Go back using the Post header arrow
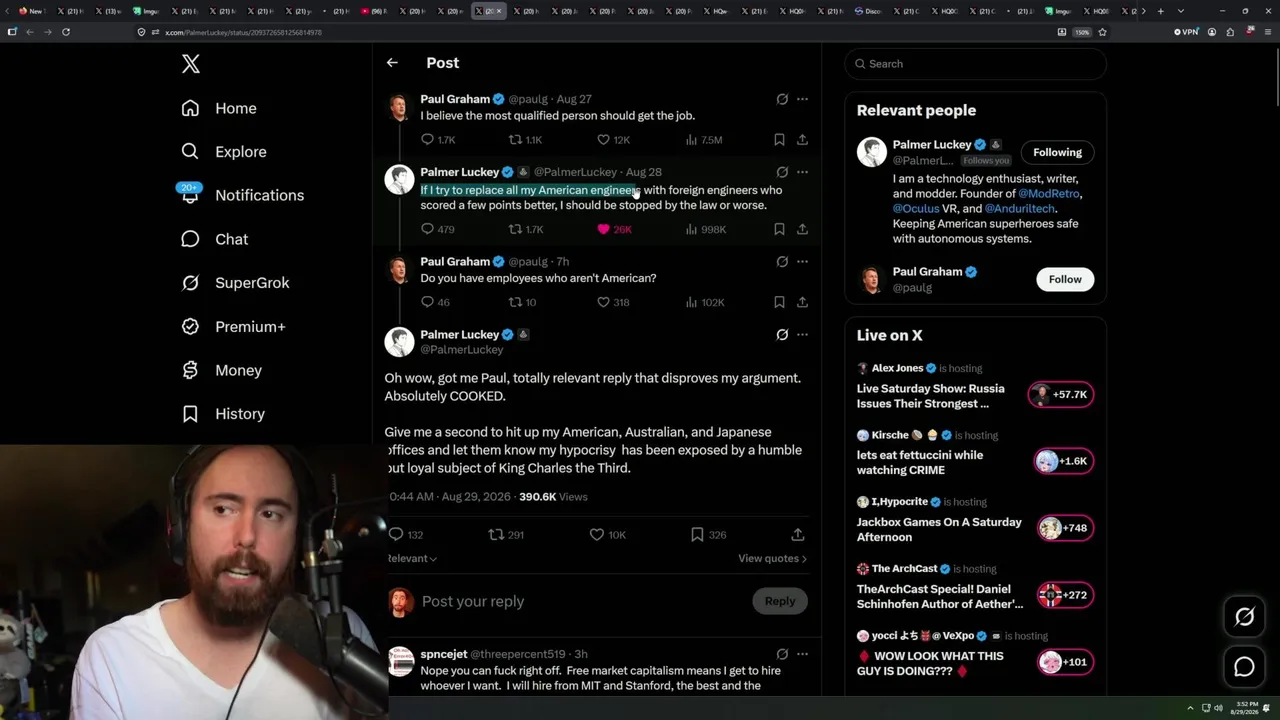This screenshot has width=1280, height=720. 392,63
